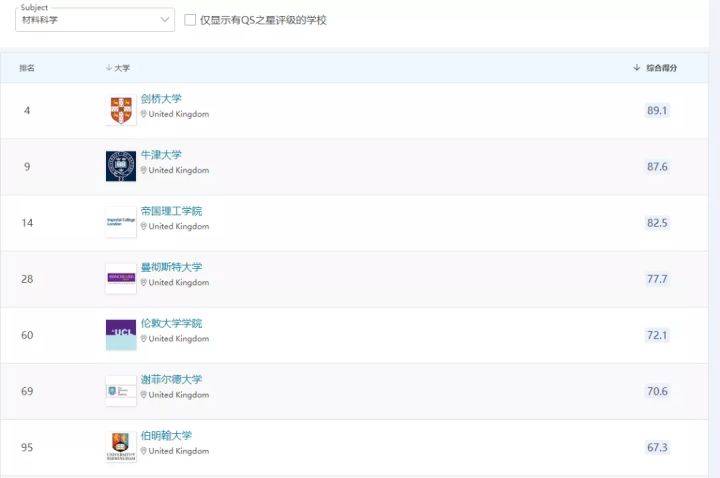This screenshot has width=720, height=478.
Task: Open 剑桥大学 university link
Action: click(161, 98)
